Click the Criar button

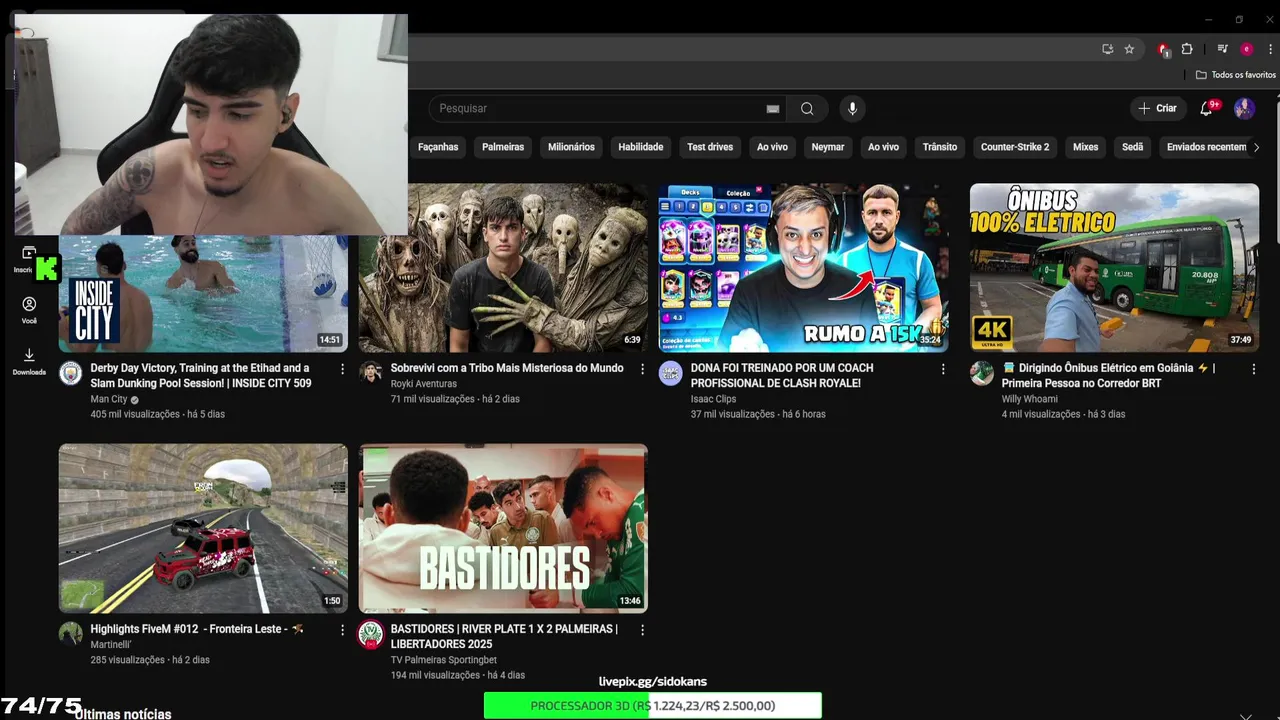(1158, 108)
